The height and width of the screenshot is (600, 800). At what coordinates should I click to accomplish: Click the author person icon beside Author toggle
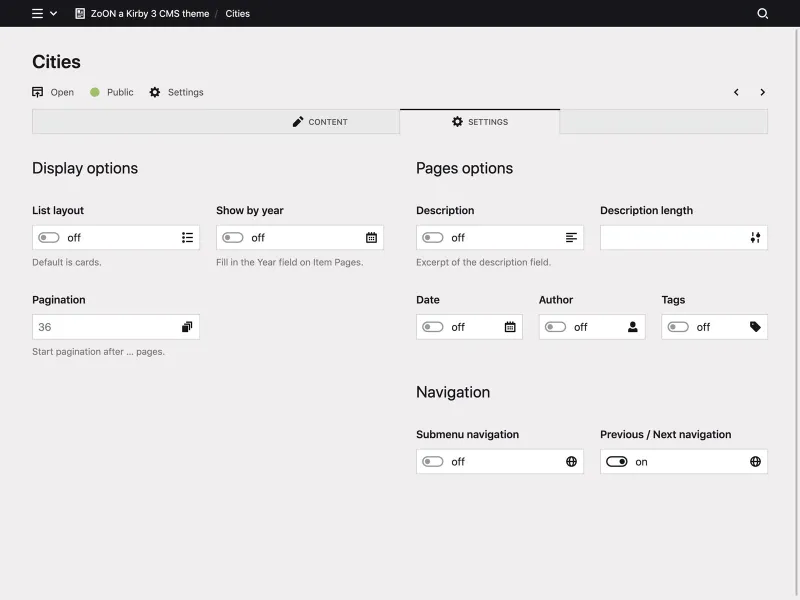pos(632,326)
